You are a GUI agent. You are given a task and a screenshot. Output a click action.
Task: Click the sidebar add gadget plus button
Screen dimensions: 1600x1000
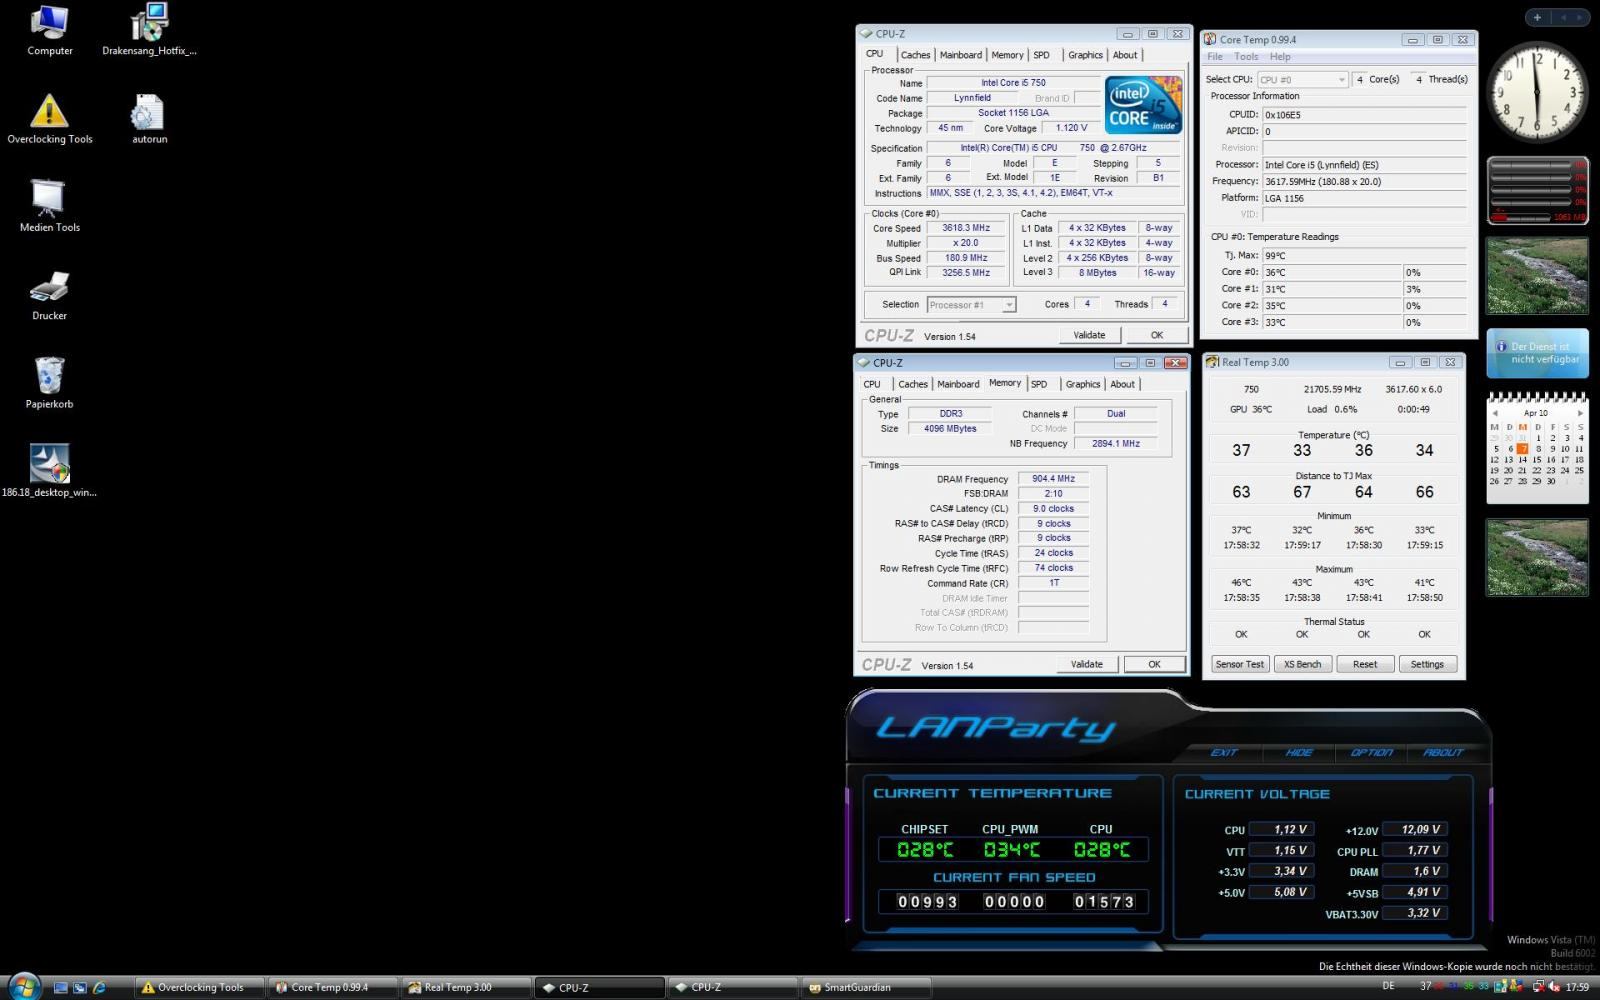point(1537,17)
